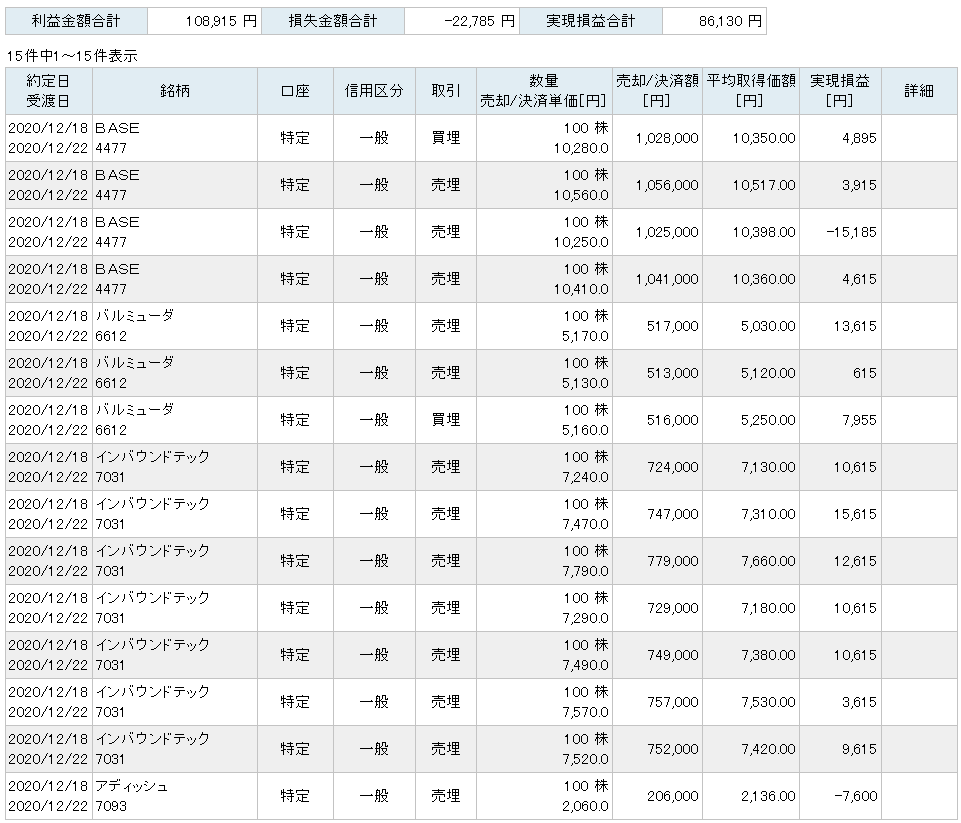Click the 銘柄 column header
Viewport: 961px width, 823px height.
pyautogui.click(x=175, y=91)
